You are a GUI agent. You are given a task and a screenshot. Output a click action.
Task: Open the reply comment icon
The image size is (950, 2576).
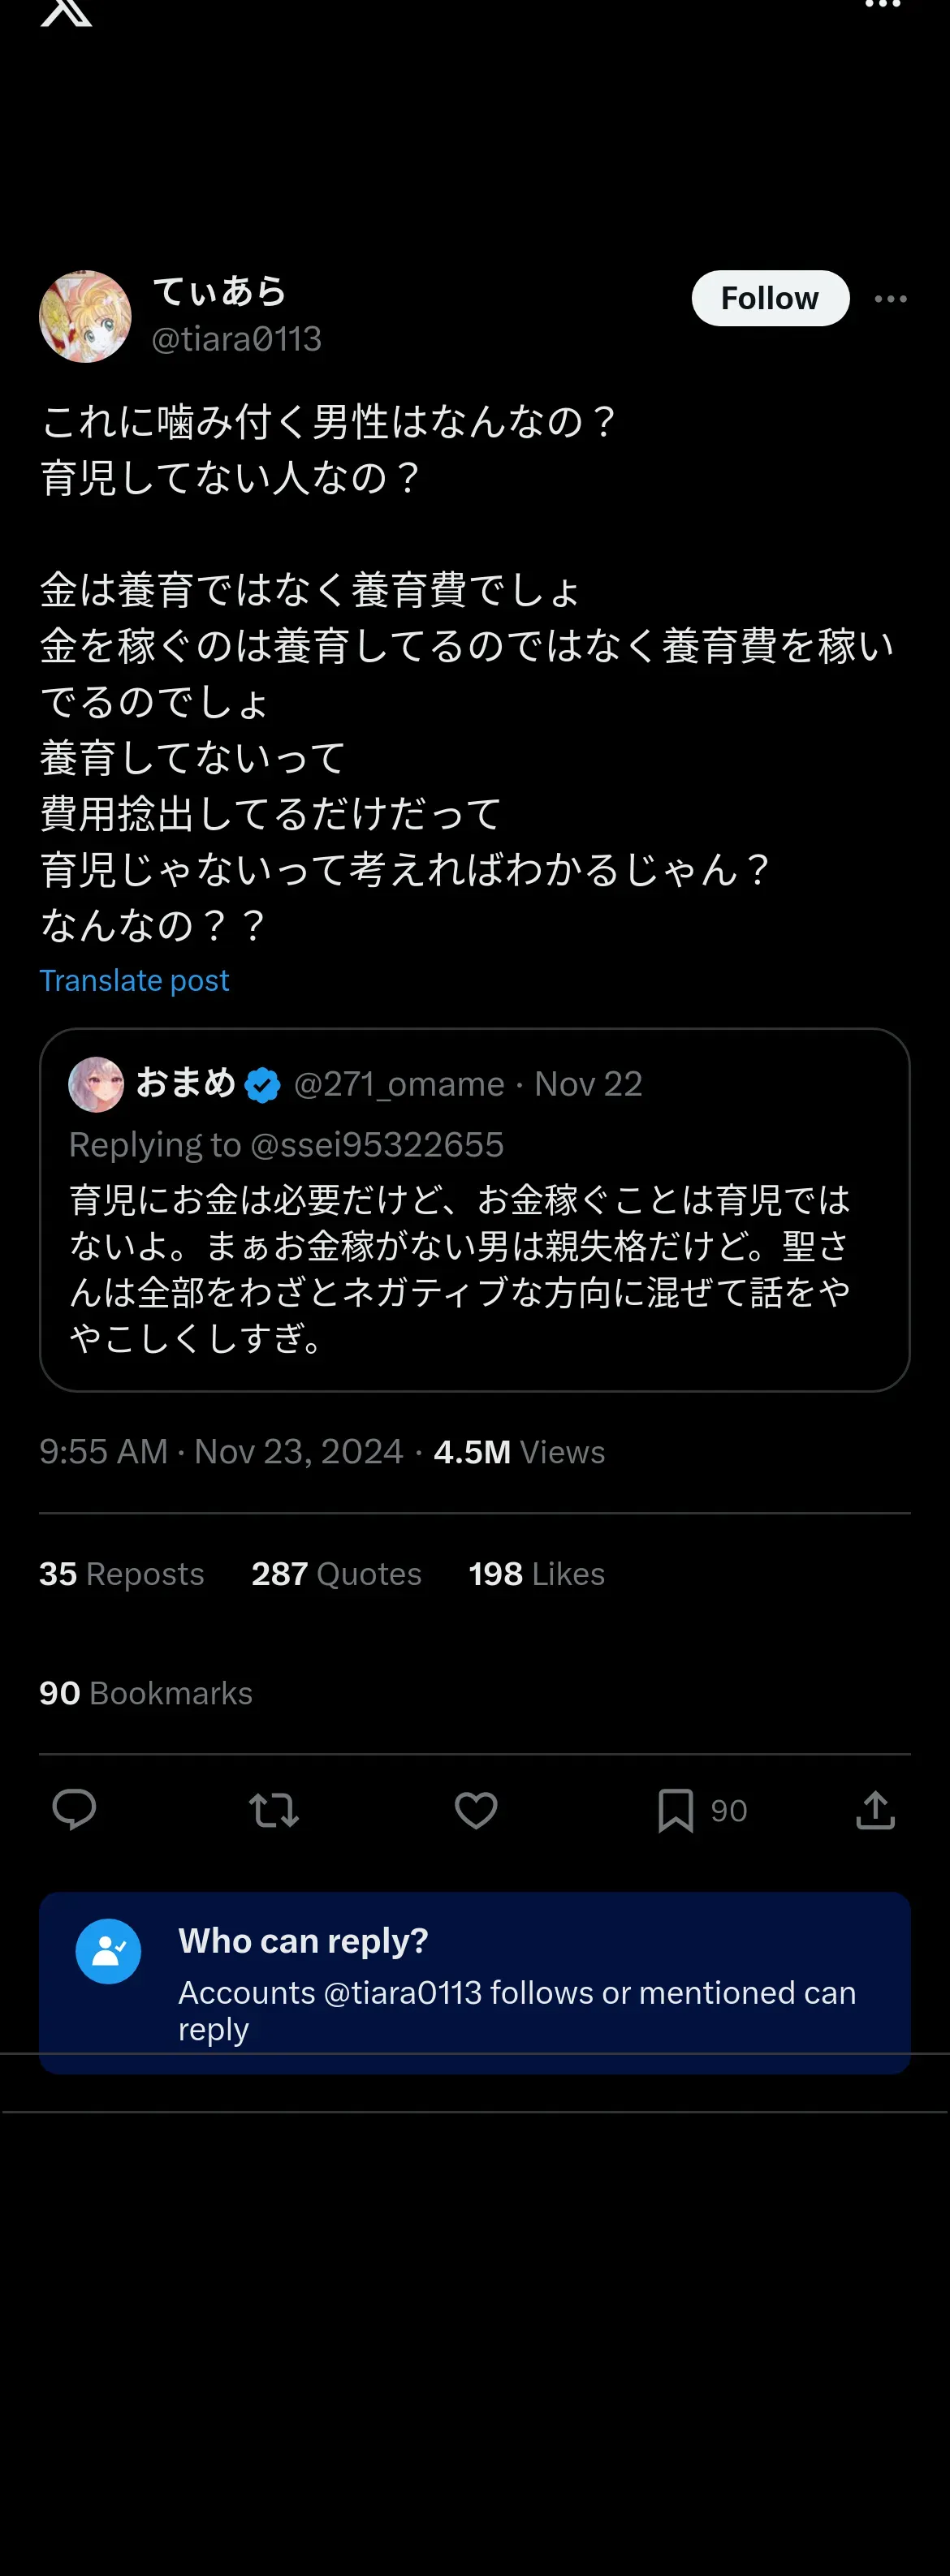click(x=74, y=1809)
